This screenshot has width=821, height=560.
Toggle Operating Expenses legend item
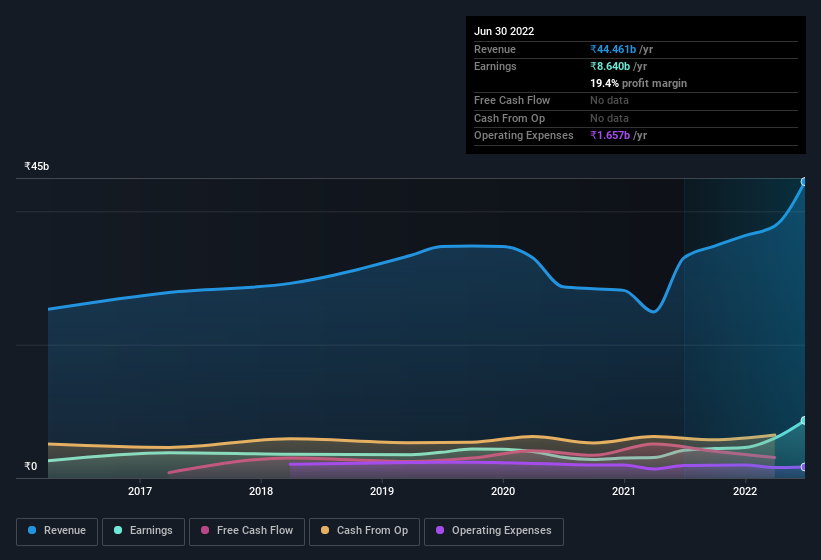point(493,531)
